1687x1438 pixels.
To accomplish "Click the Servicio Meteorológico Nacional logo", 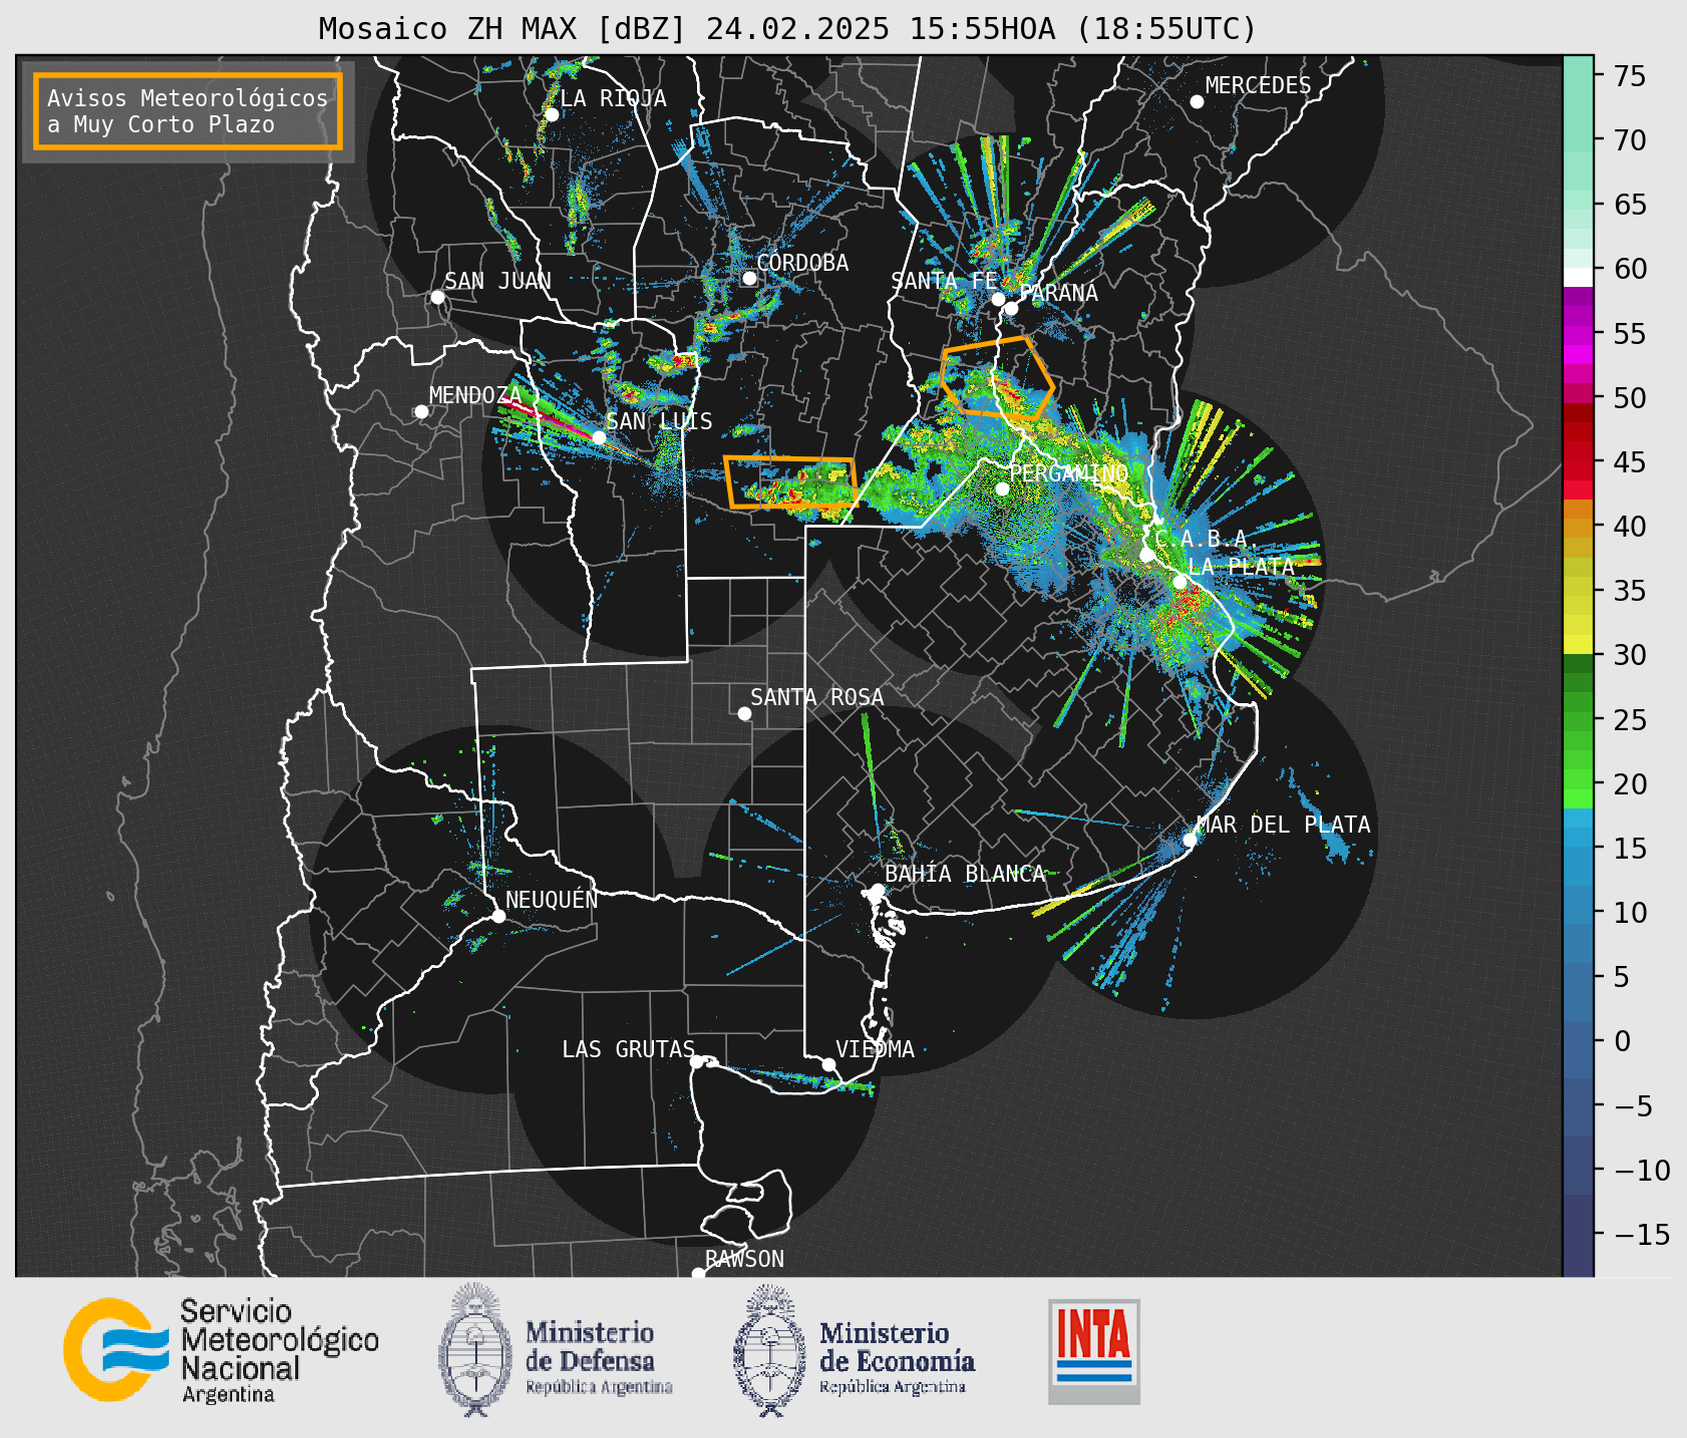I will pos(221,1351).
